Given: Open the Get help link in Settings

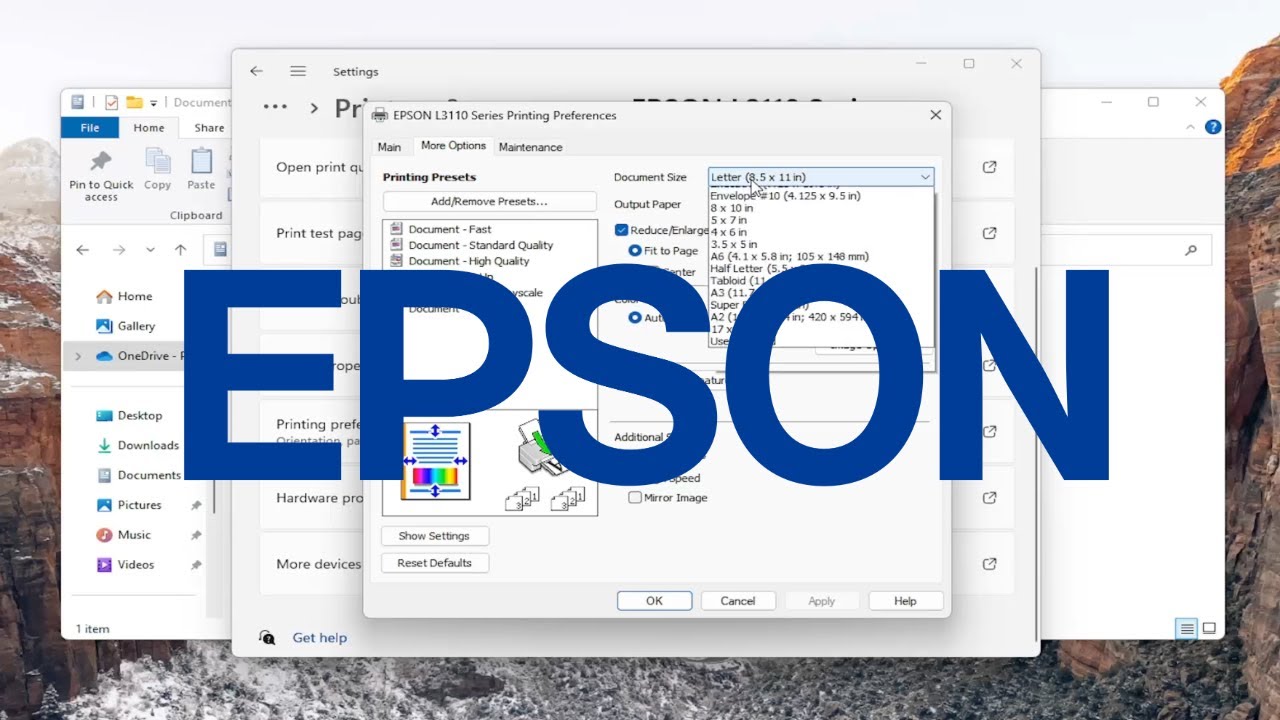Looking at the screenshot, I should pyautogui.click(x=320, y=637).
